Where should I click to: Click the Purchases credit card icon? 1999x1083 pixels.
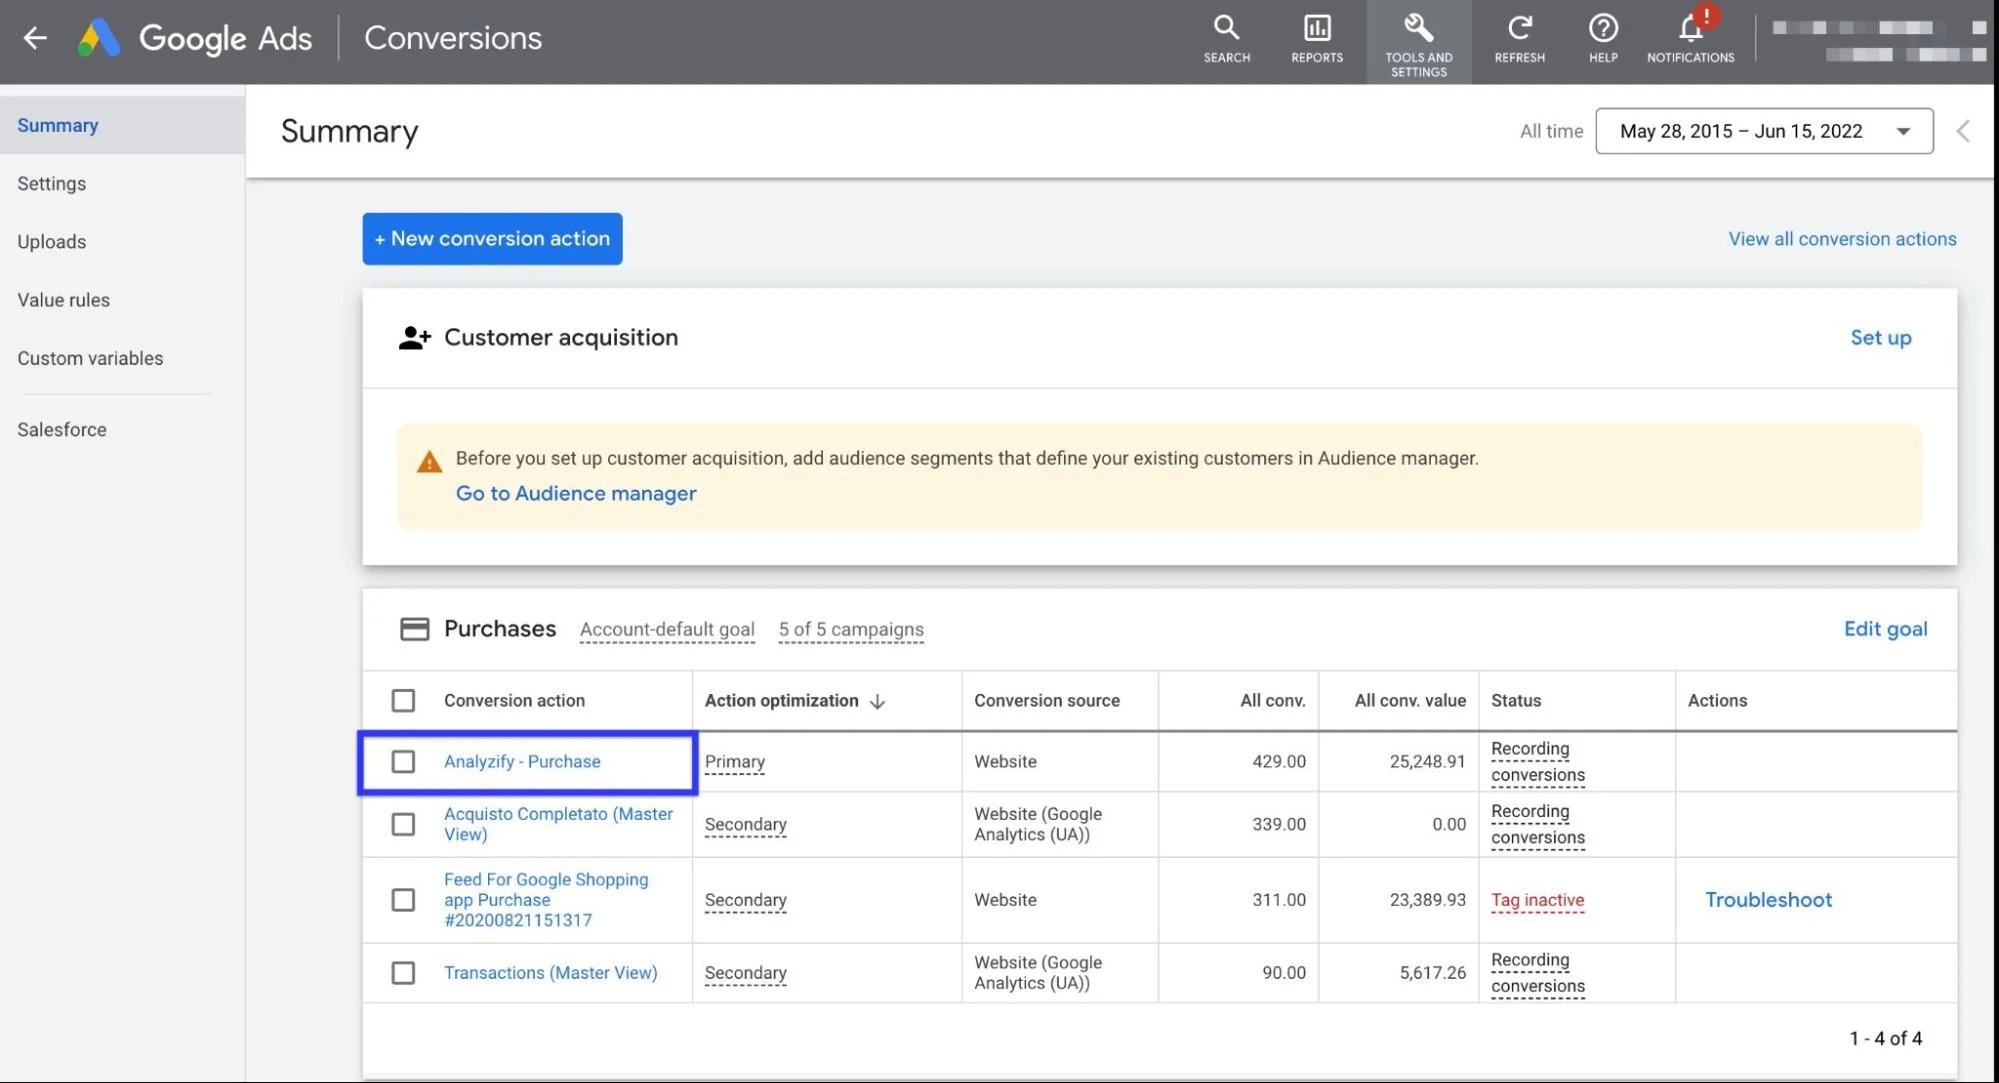click(411, 628)
